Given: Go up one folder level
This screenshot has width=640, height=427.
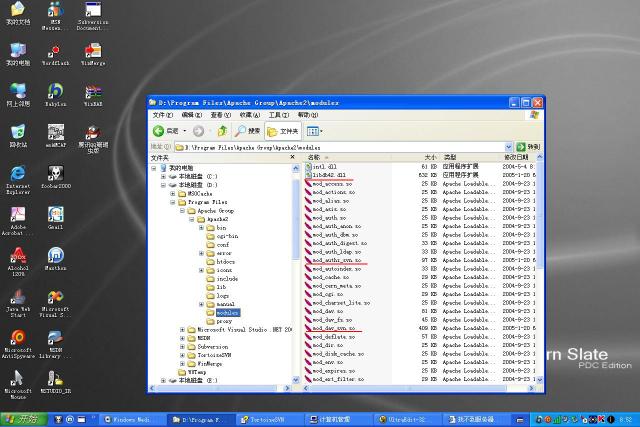Looking at the screenshot, I should click(x=222, y=131).
